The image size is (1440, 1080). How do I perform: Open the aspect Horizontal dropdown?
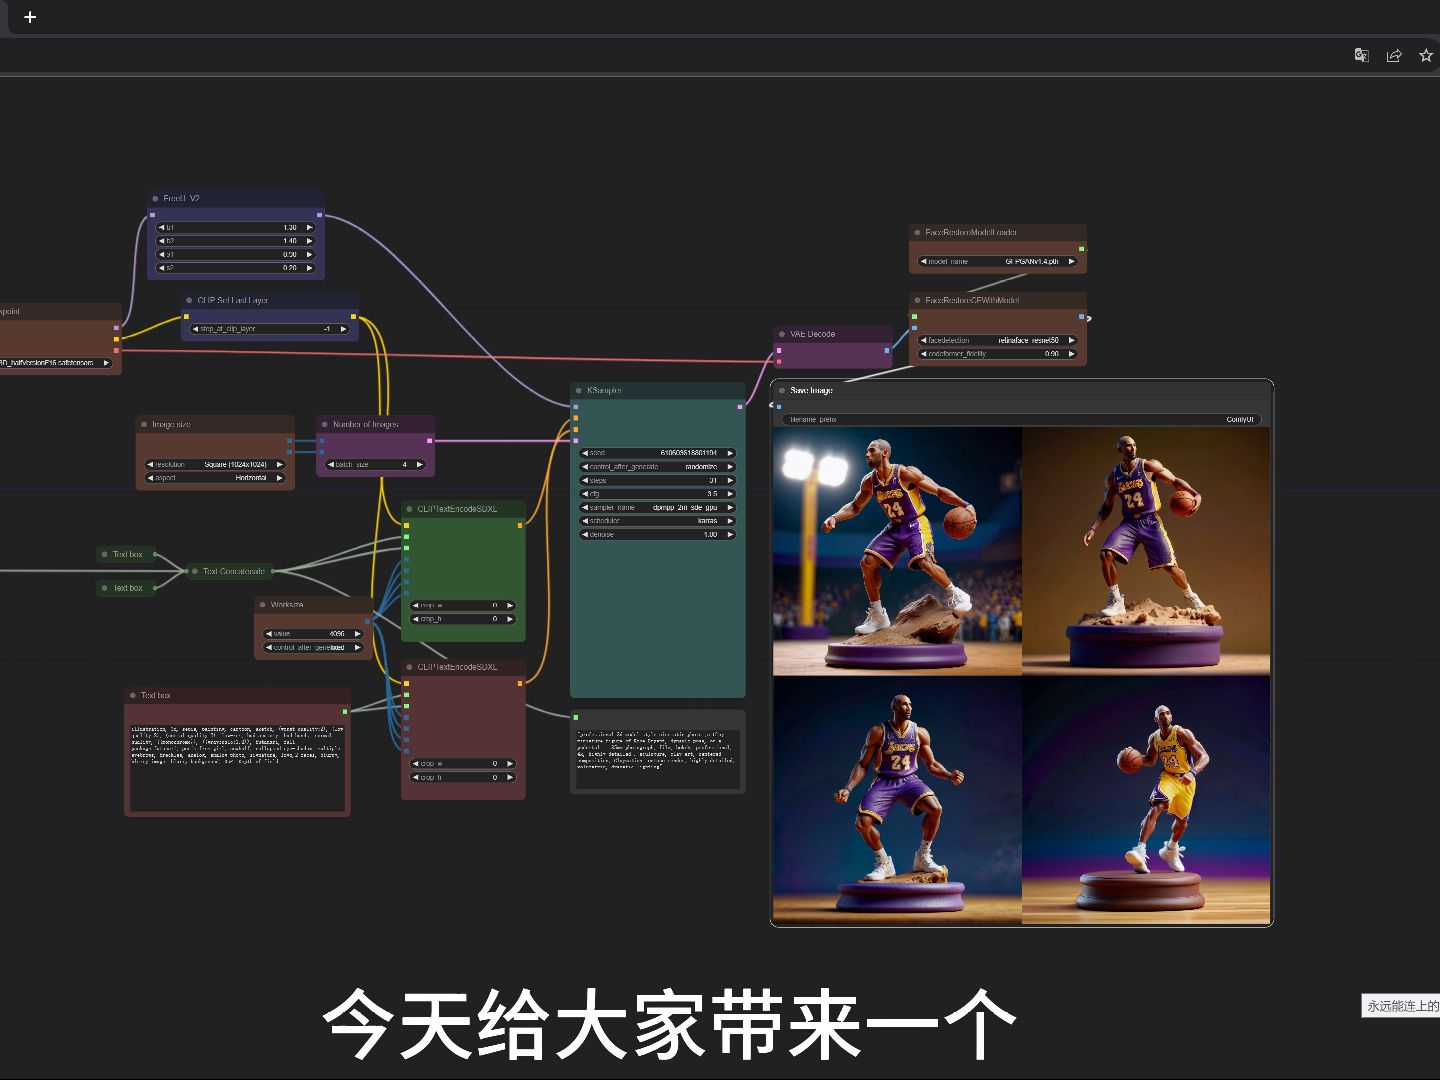tap(215, 478)
